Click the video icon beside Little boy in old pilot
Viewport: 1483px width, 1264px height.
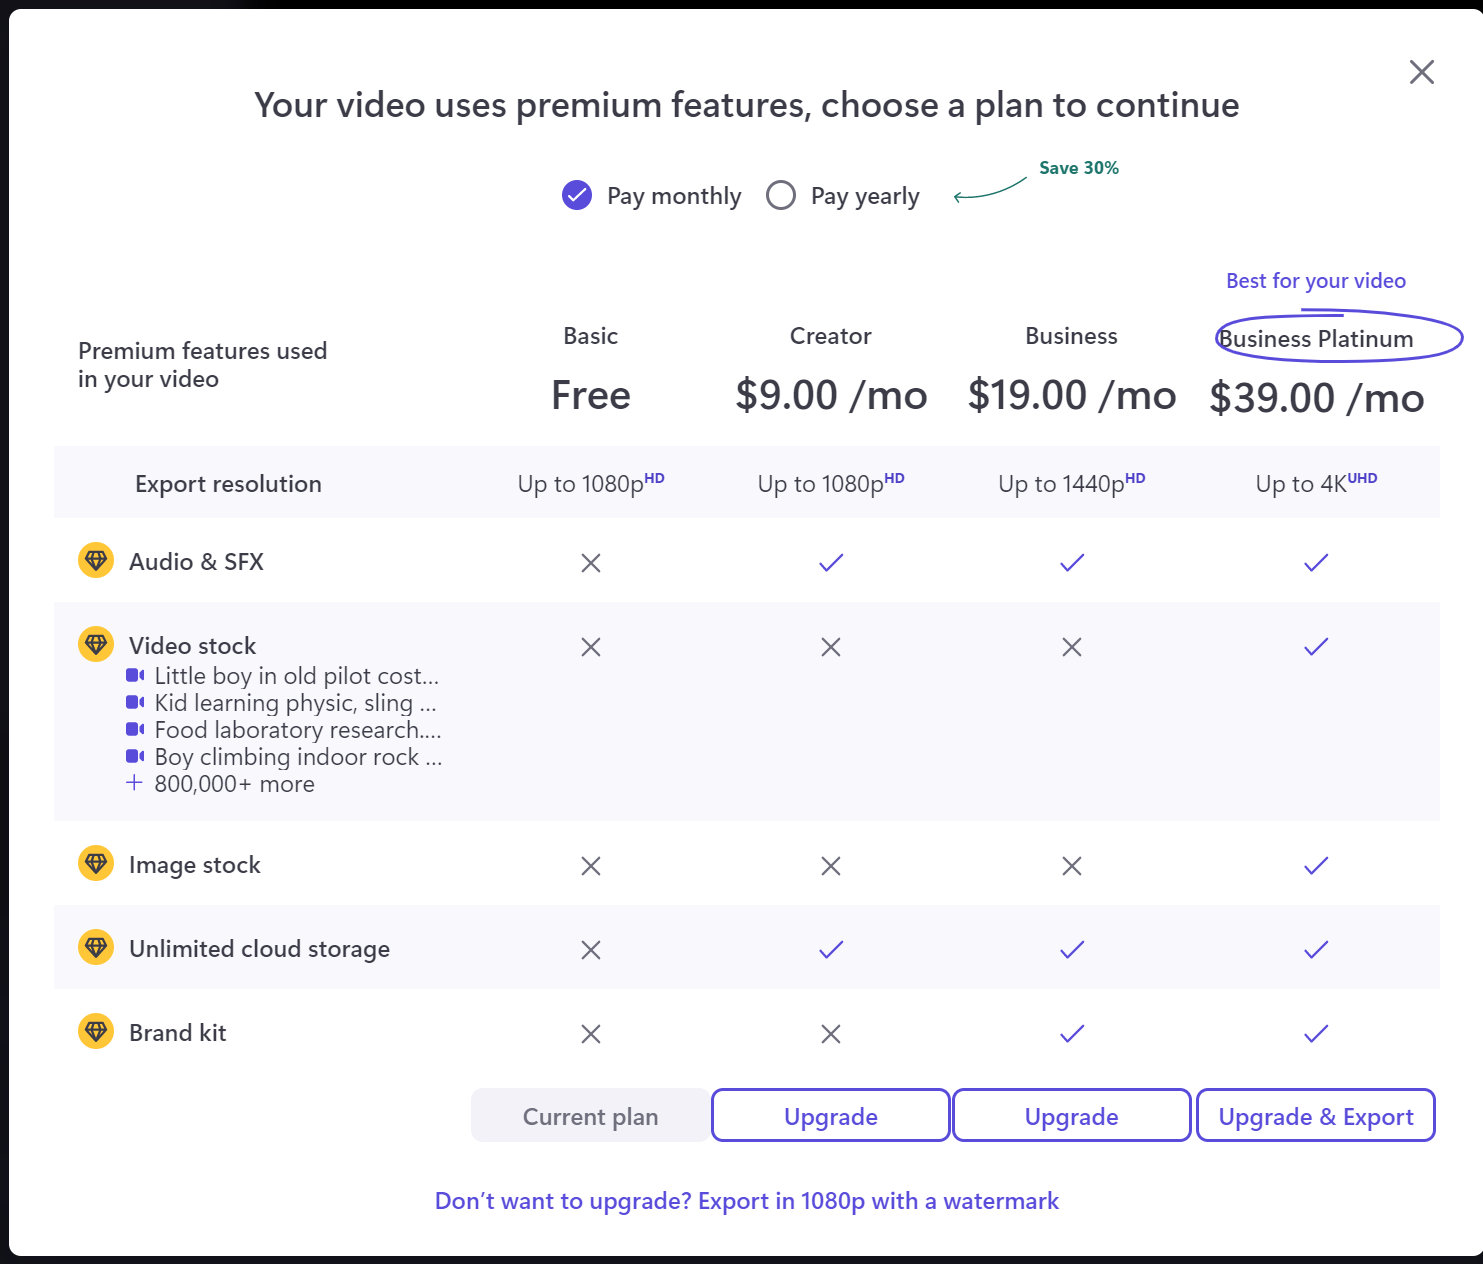coord(135,675)
